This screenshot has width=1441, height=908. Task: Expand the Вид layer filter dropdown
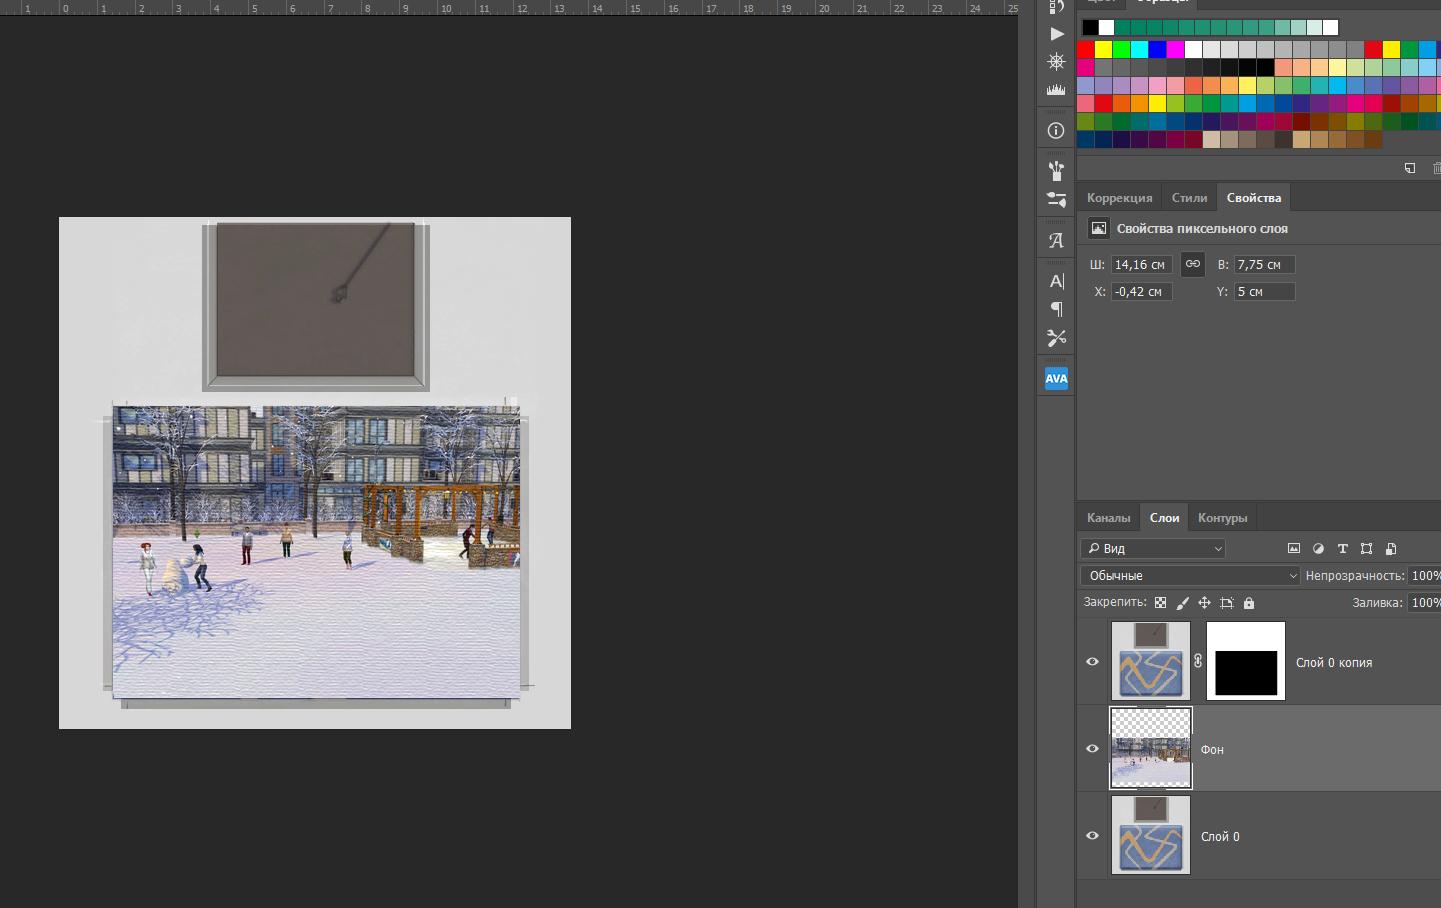coord(1153,549)
